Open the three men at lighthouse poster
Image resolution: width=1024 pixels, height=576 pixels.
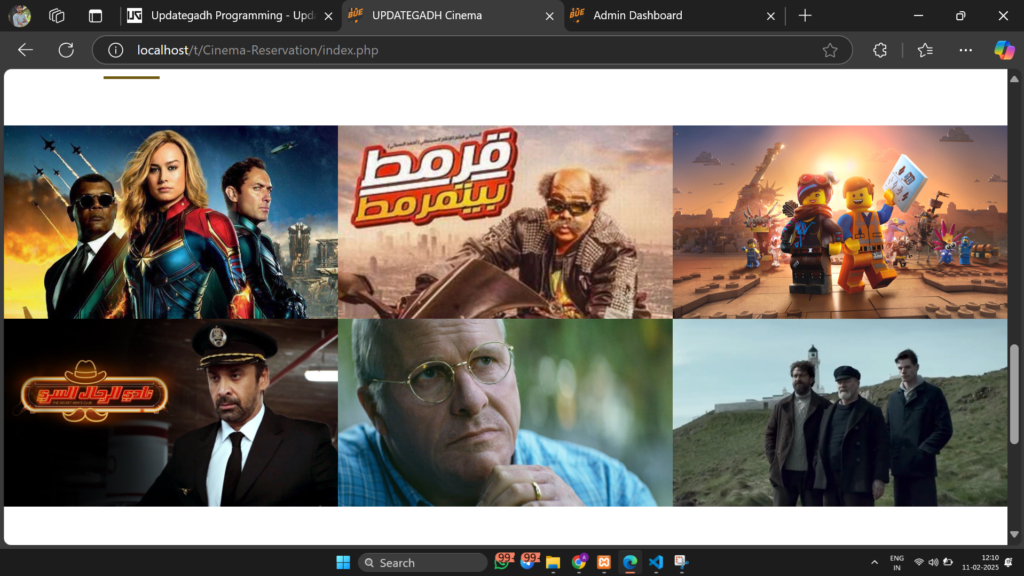pyautogui.click(x=840, y=413)
